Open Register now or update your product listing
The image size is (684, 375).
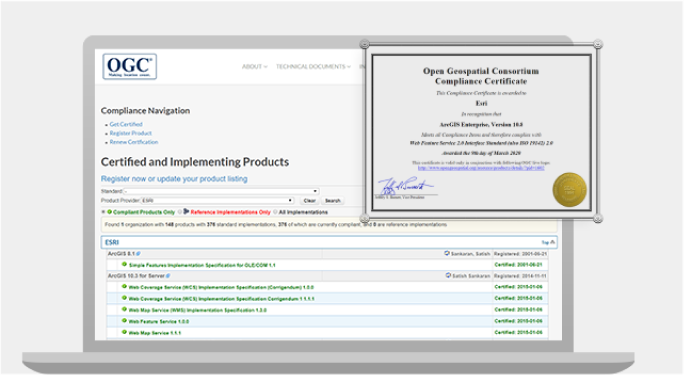pos(174,179)
